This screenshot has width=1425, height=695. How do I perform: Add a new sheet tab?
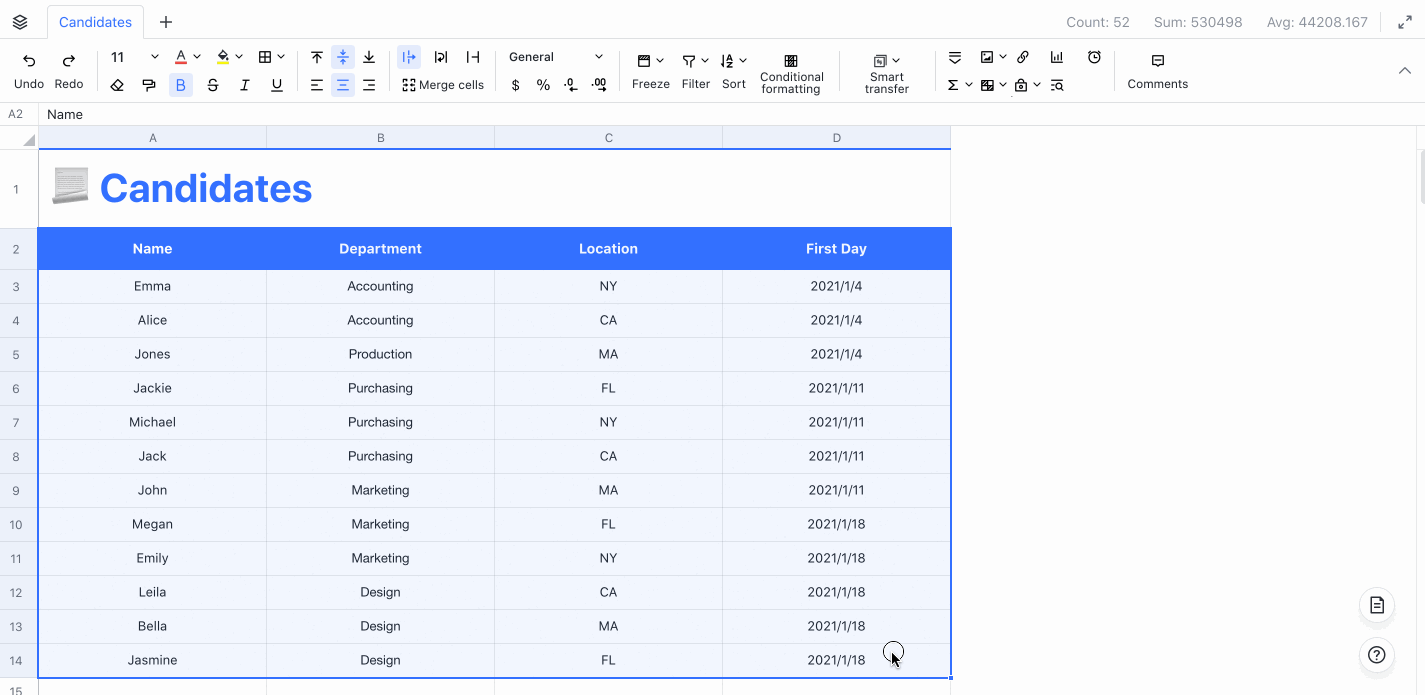[x=166, y=21]
